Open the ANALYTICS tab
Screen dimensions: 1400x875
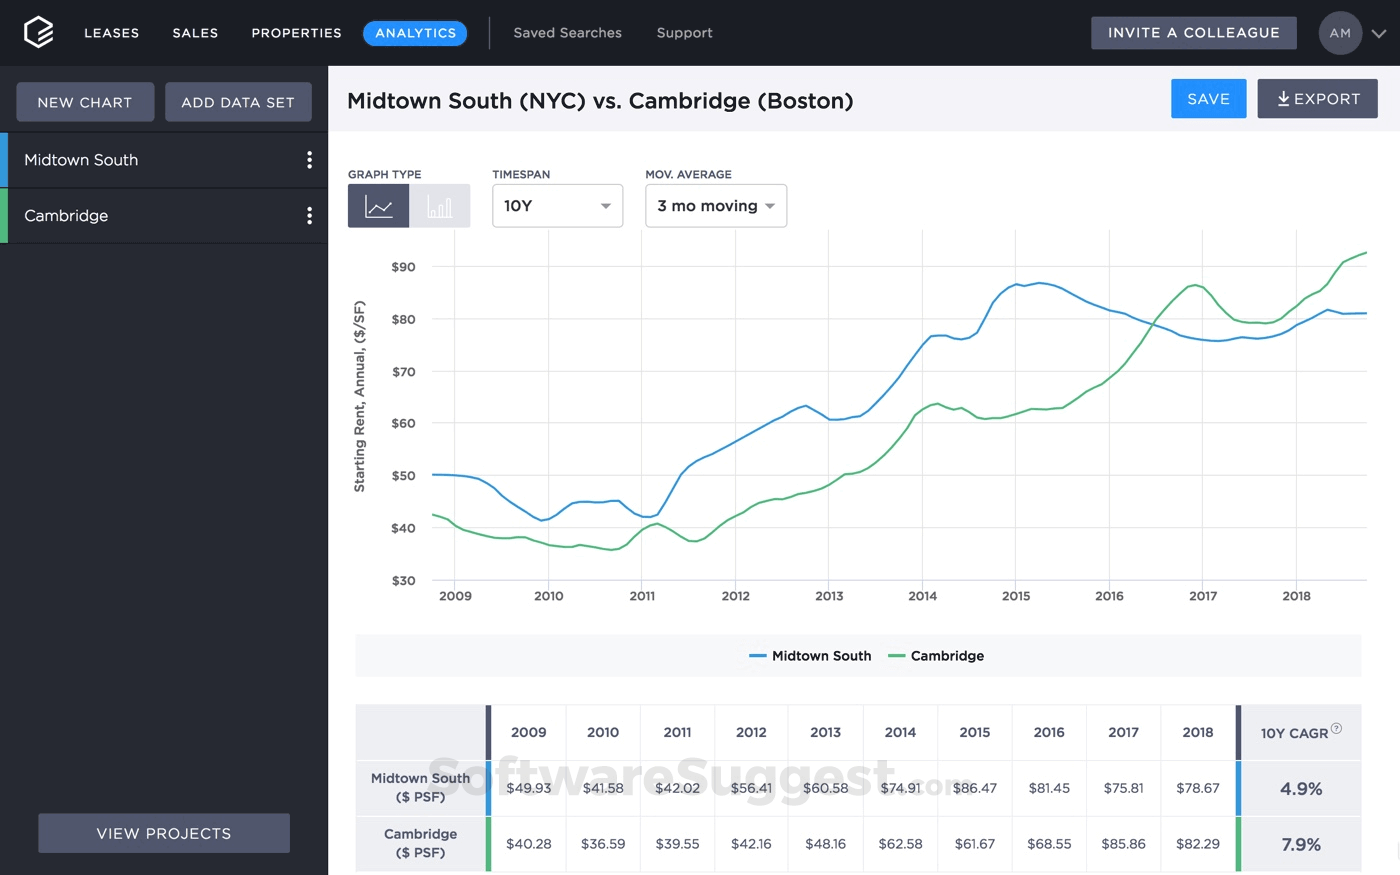tap(415, 33)
